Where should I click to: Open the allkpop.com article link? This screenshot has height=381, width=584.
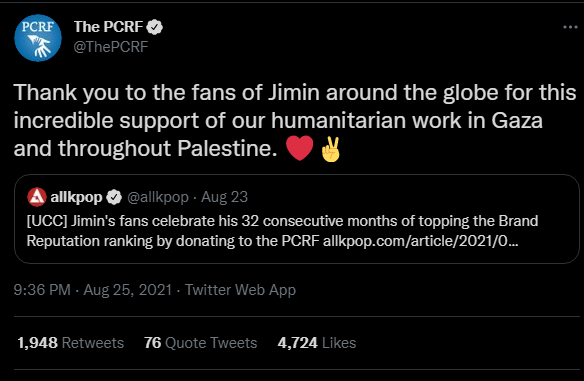coord(420,241)
